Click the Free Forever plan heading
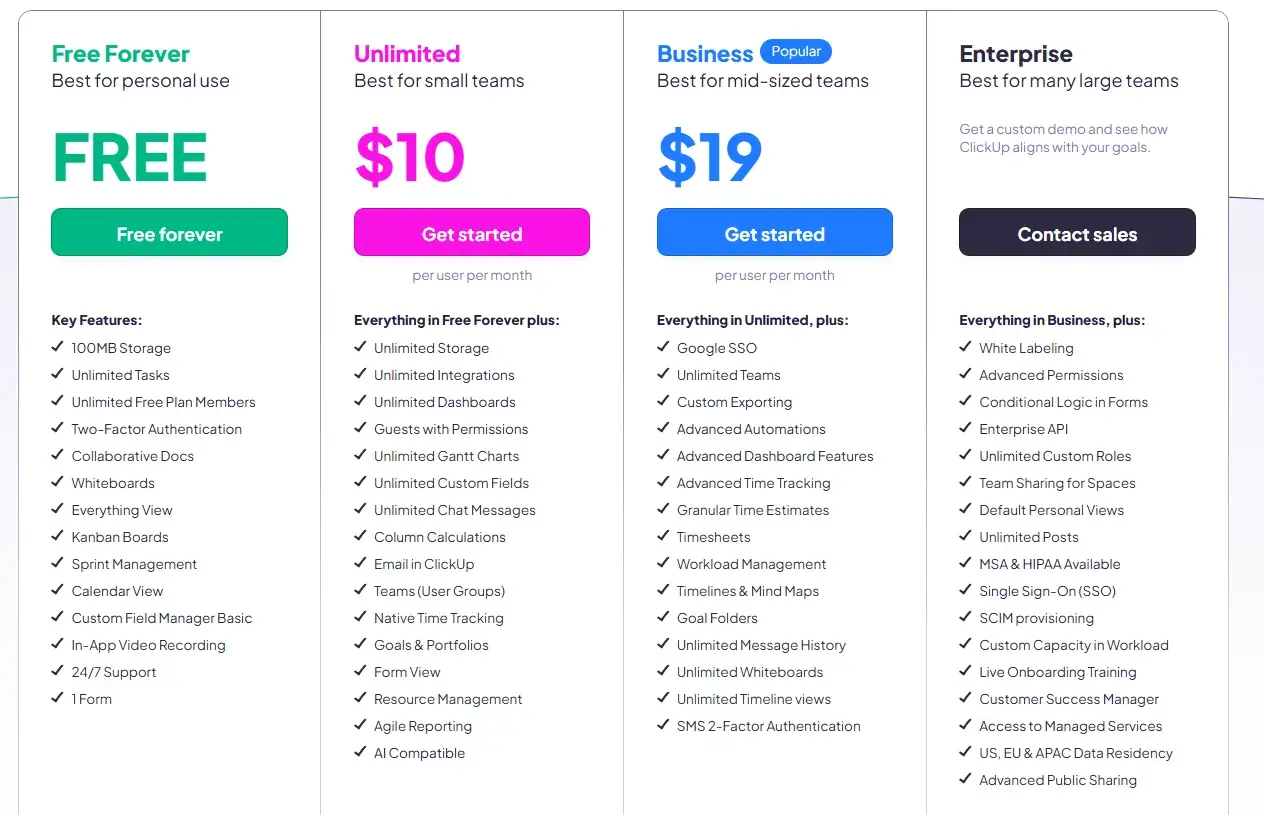The height and width of the screenshot is (815, 1264). pyautogui.click(x=120, y=53)
